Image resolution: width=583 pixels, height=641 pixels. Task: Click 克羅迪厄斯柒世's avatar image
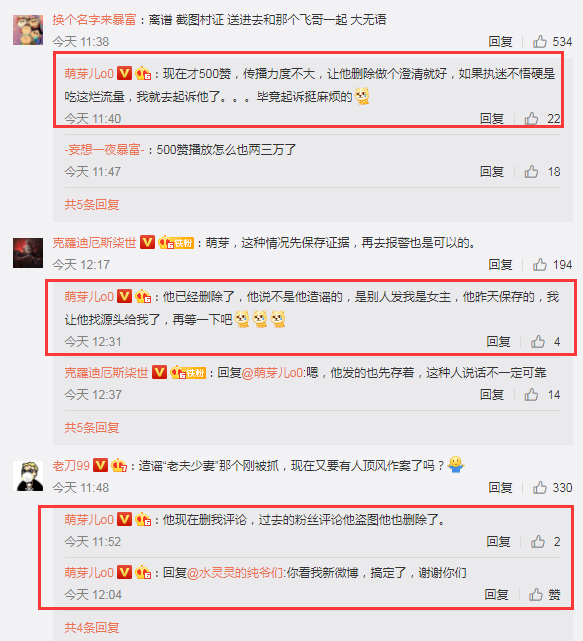pos(28,253)
